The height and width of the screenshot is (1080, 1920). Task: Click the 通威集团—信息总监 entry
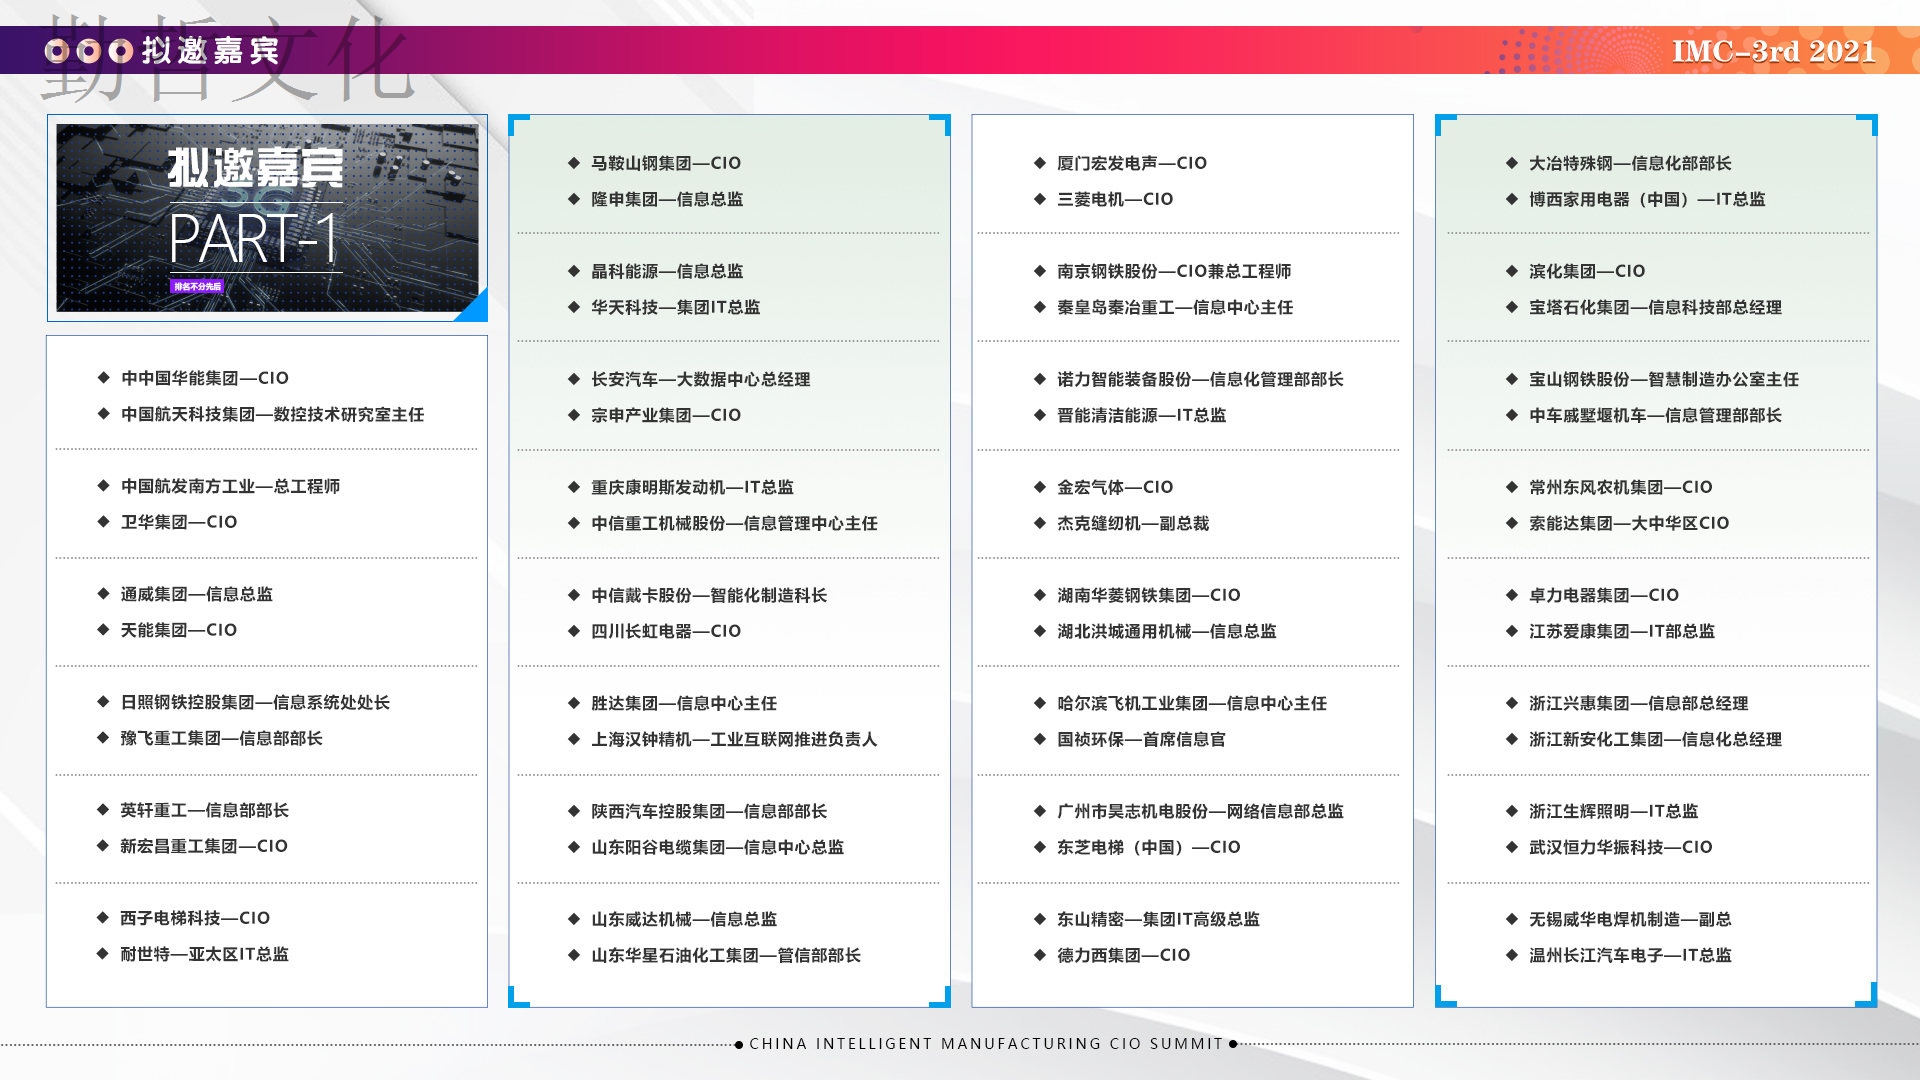point(197,594)
